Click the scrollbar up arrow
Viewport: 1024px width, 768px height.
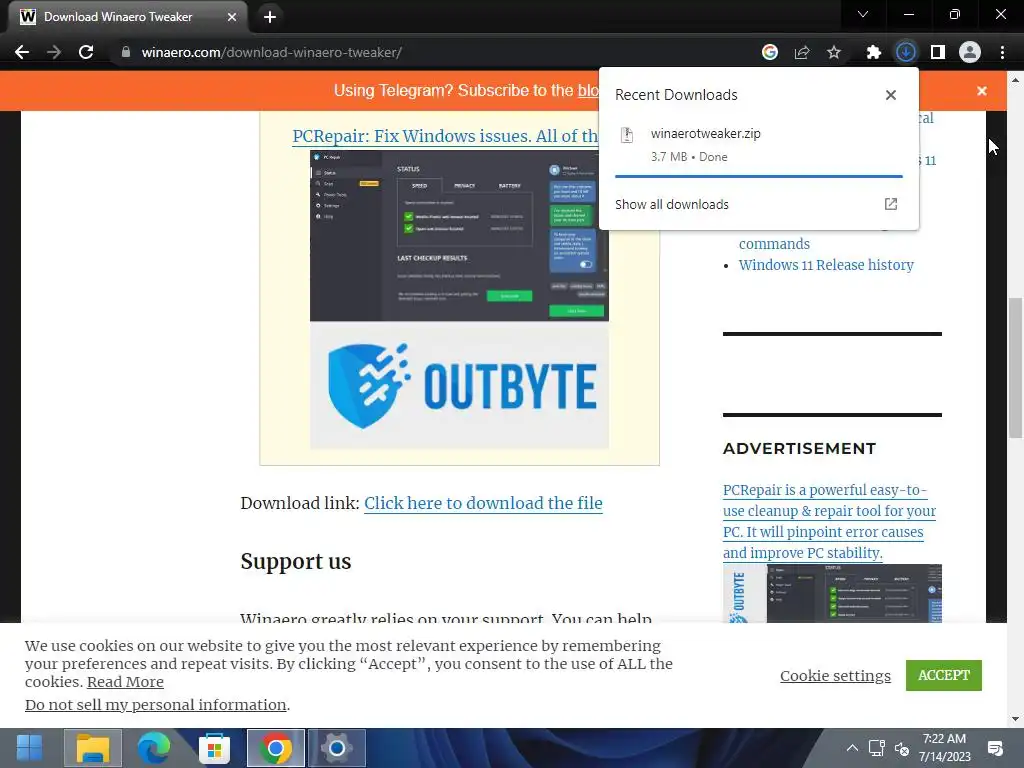(1015, 80)
